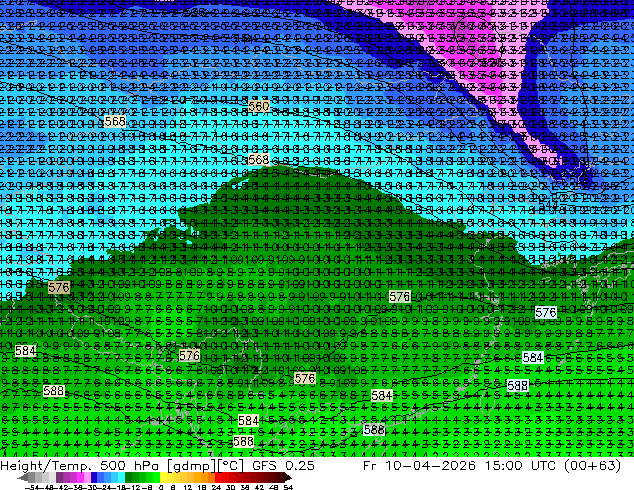This screenshot has height=490, width=634.
Task: Click the 568 label directly below 560
Action: pos(259,160)
